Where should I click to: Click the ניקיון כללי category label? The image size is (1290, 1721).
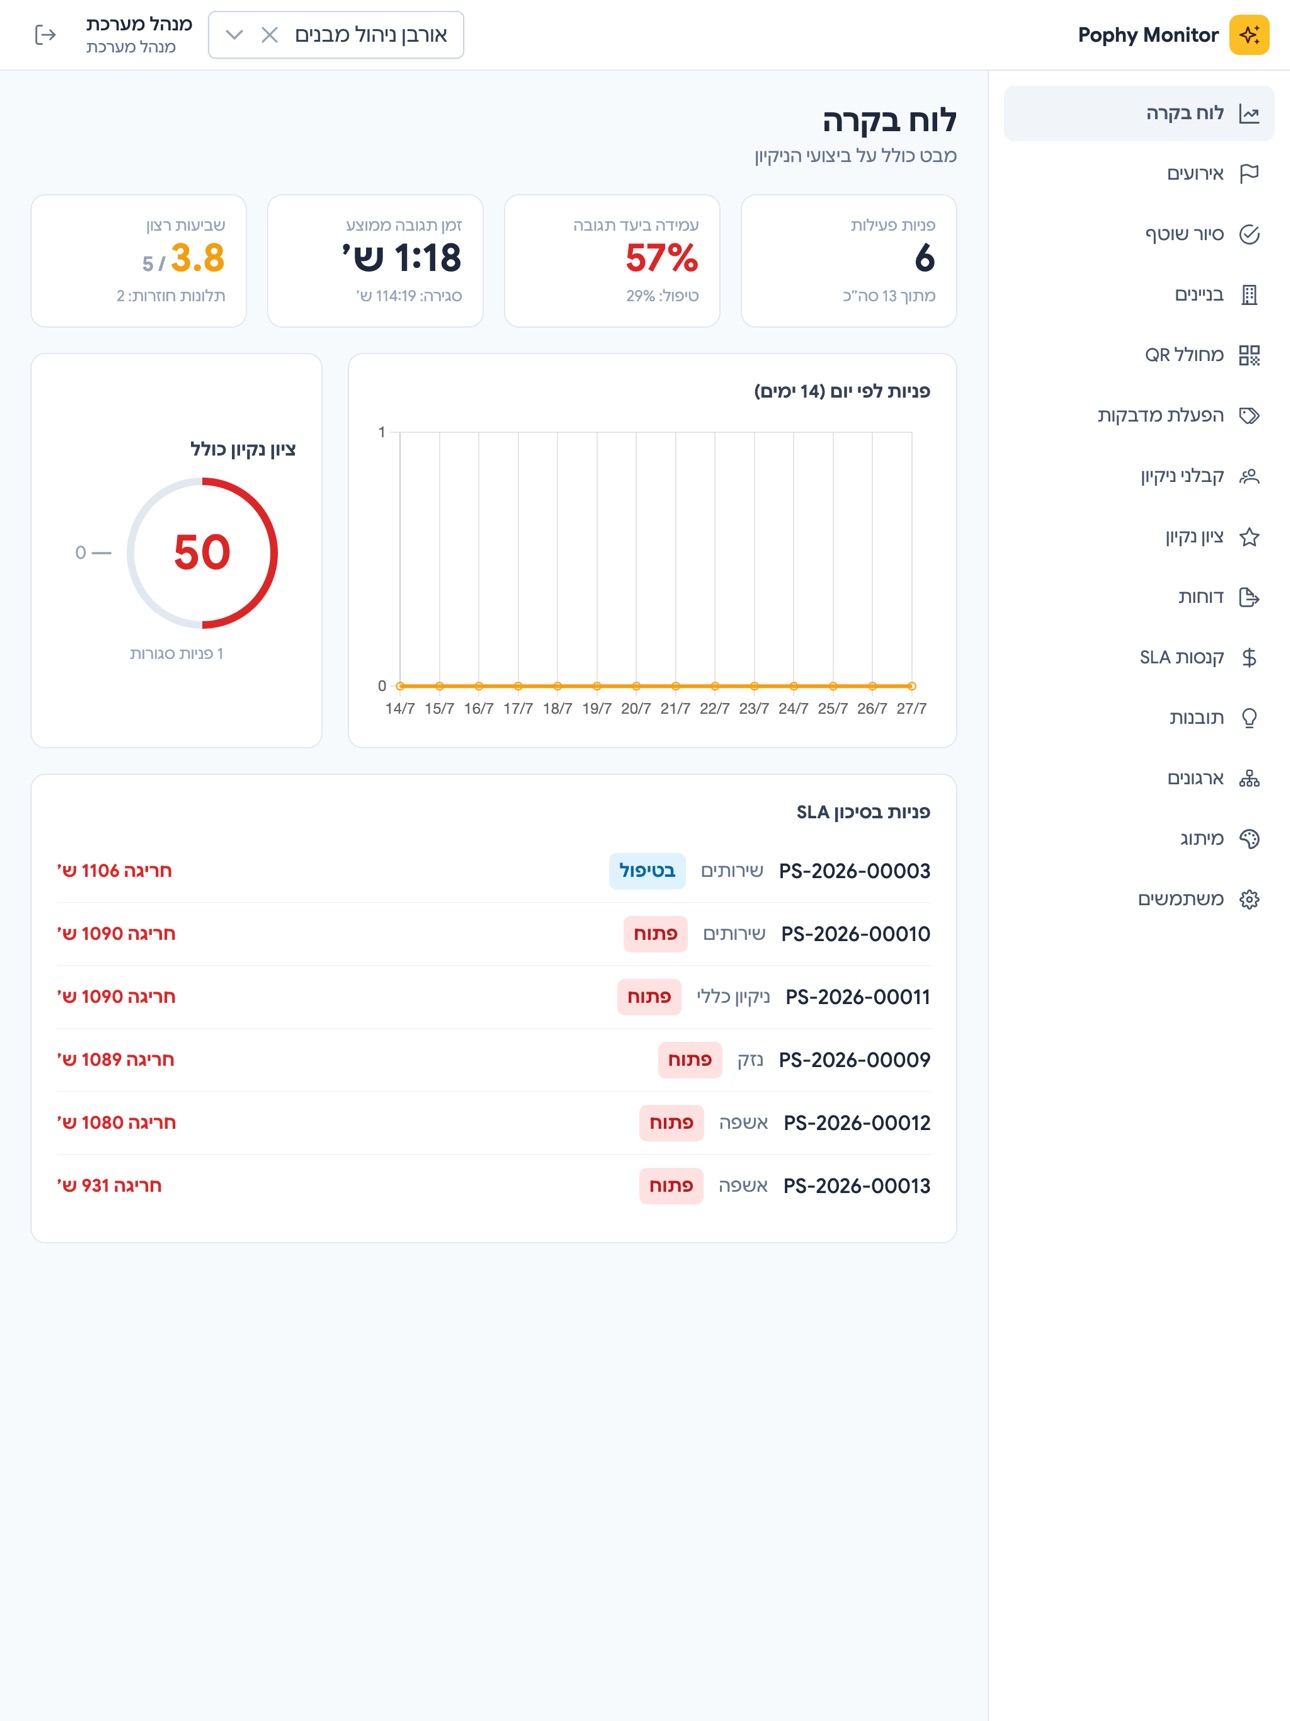tap(733, 997)
